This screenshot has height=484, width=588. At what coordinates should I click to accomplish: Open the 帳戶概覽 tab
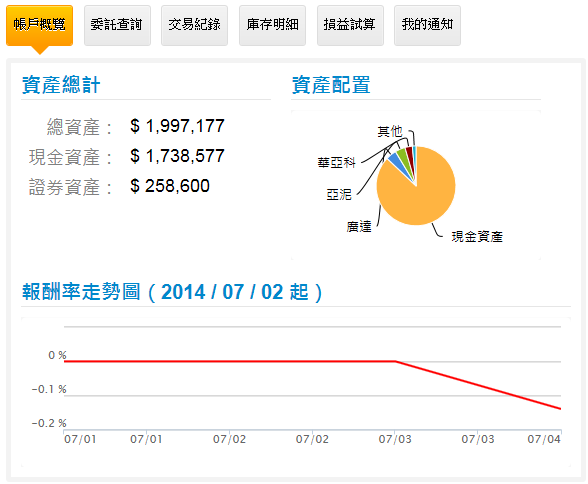[x=39, y=25]
